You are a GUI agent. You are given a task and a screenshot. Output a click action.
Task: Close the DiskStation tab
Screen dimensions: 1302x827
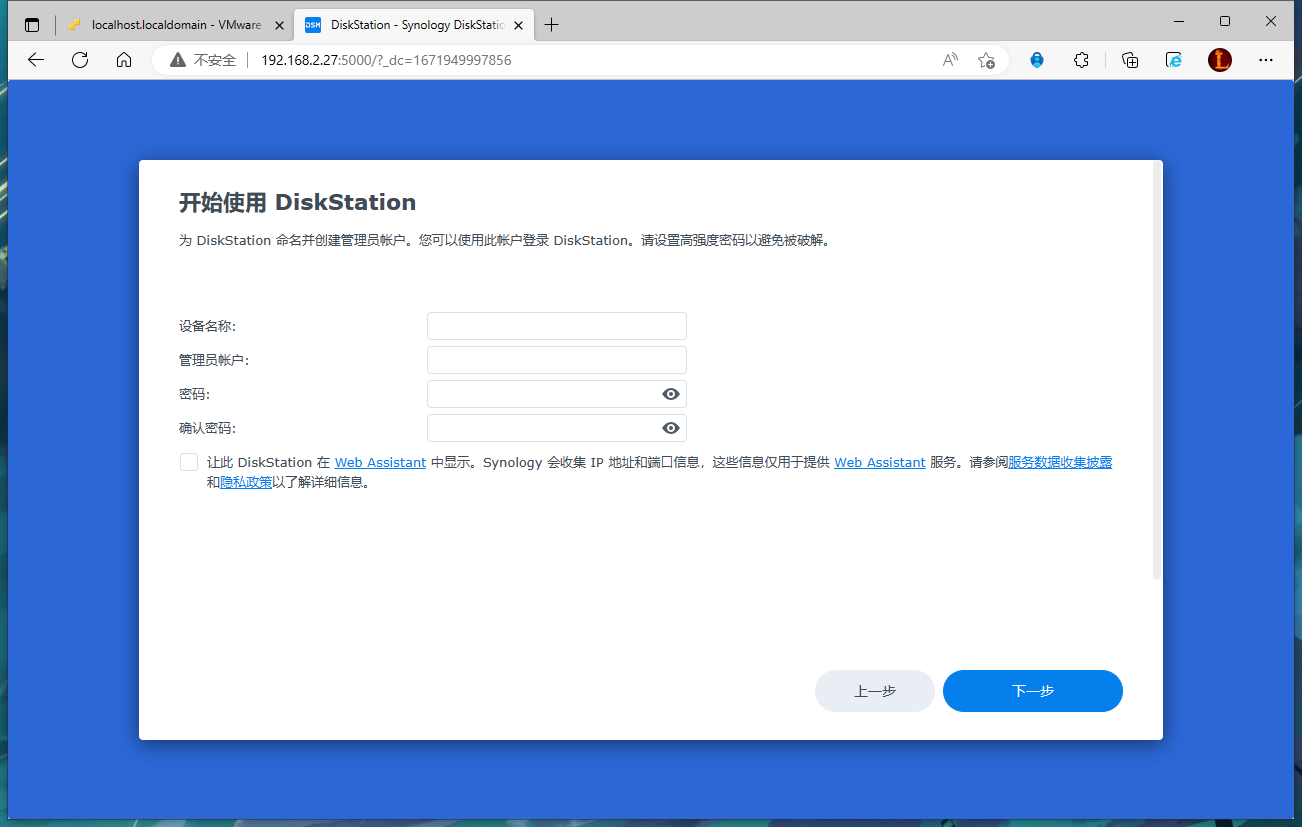coord(518,25)
